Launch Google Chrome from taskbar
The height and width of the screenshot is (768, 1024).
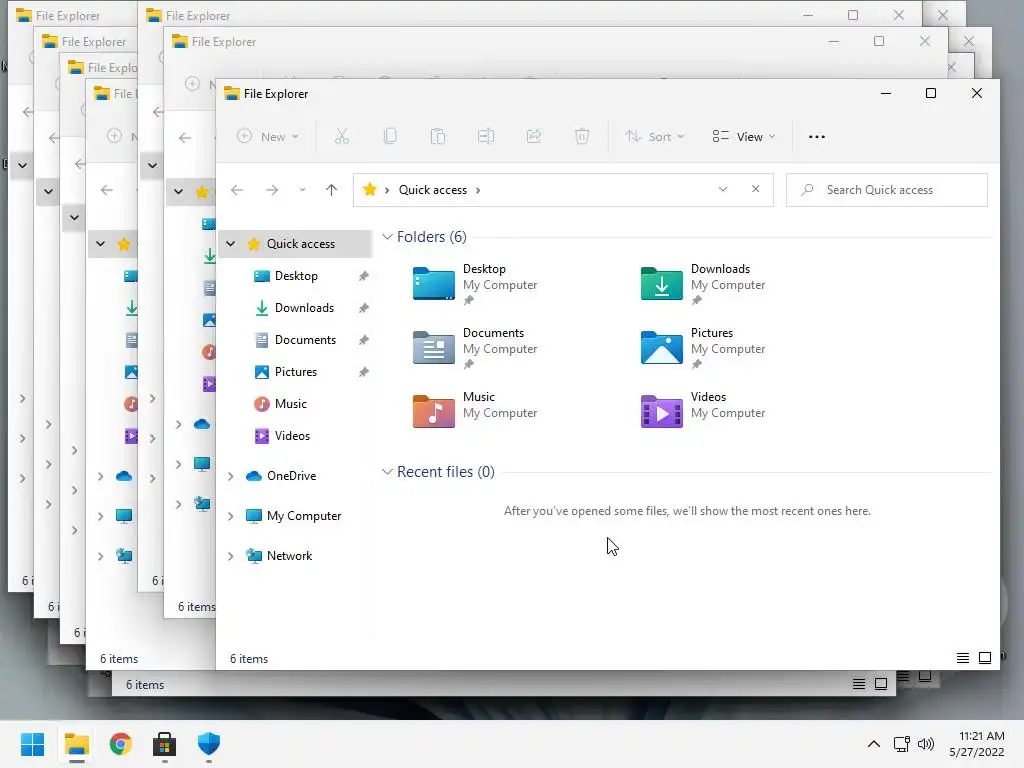click(x=120, y=744)
